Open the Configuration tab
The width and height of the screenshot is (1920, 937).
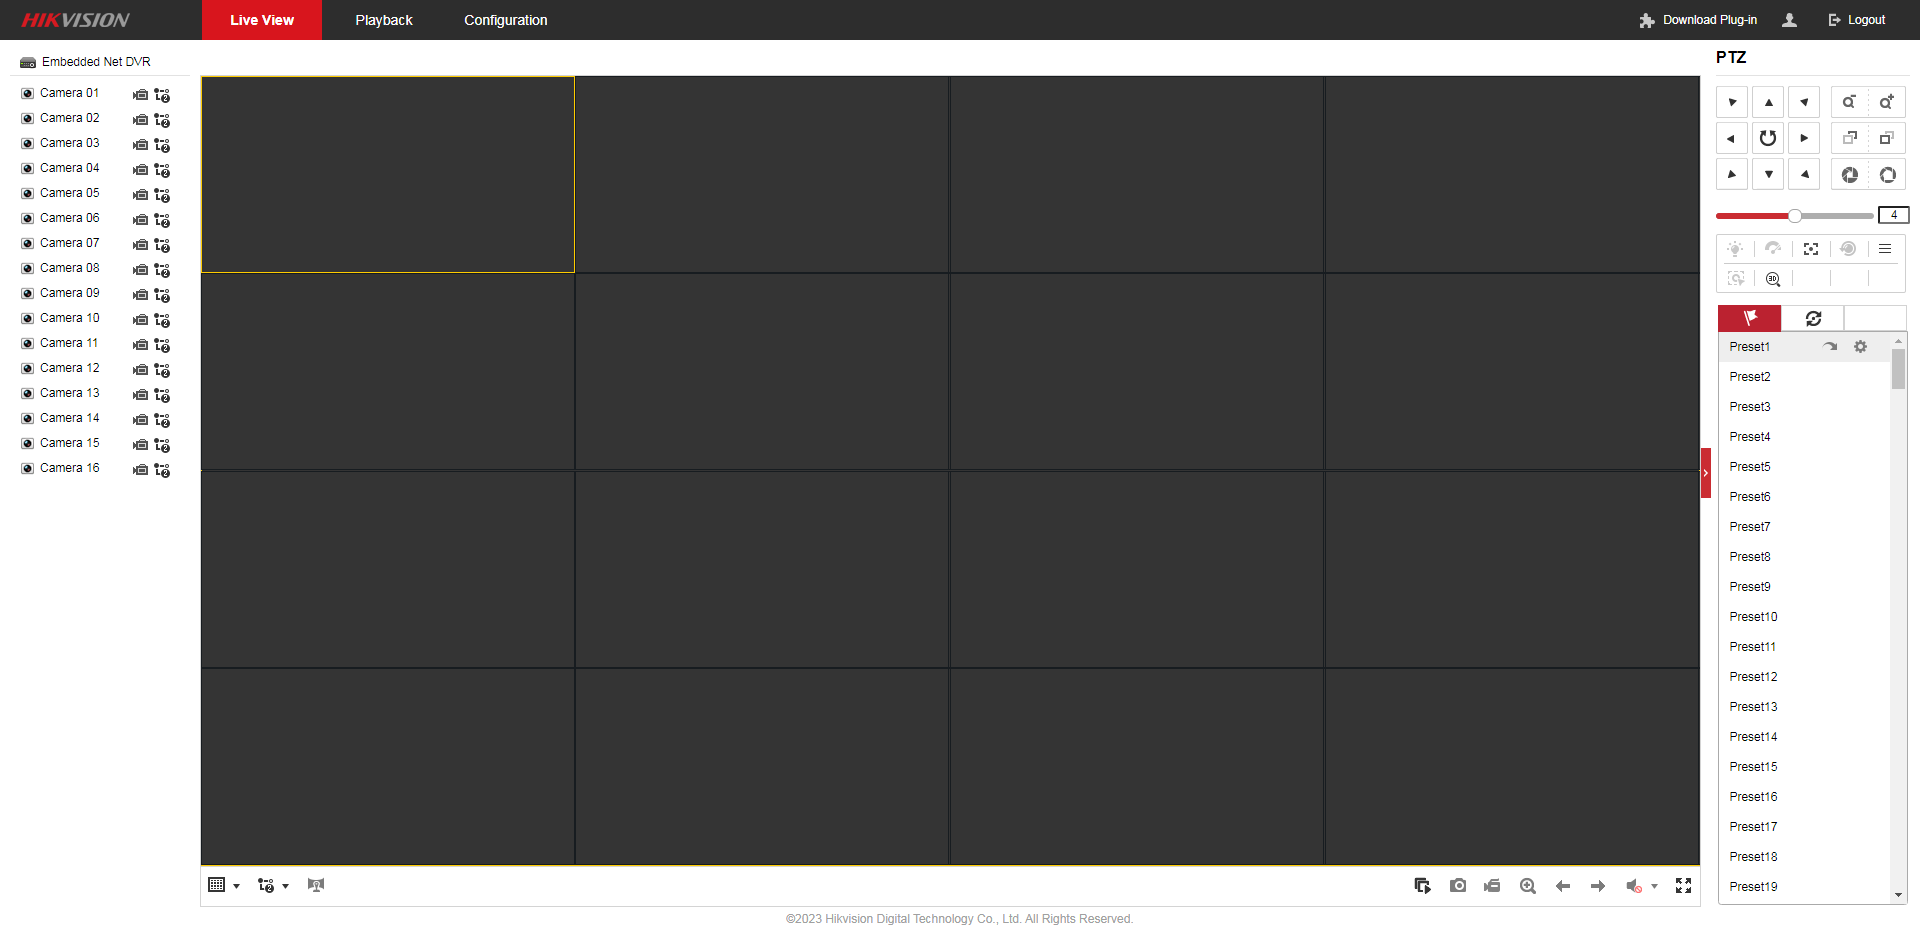(505, 20)
